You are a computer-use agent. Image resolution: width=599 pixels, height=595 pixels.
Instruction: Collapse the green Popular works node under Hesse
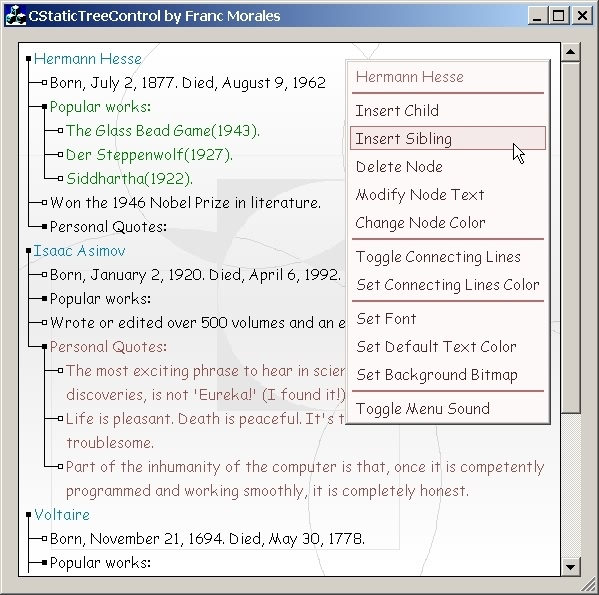[x=44, y=107]
